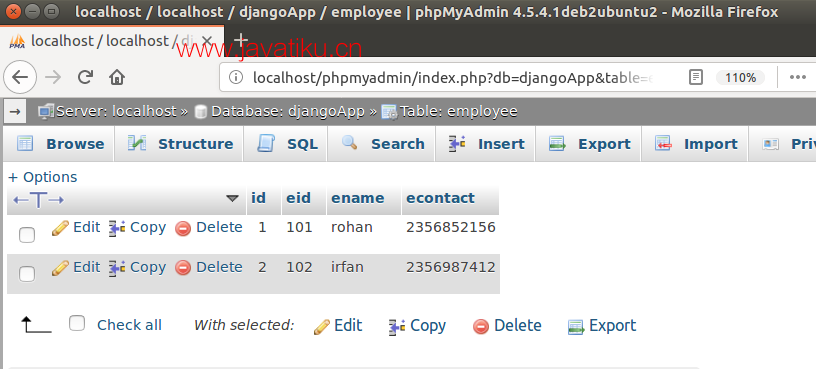Screen dimensions: 816x369
Task: Open the Export tab
Action: click(x=589, y=144)
